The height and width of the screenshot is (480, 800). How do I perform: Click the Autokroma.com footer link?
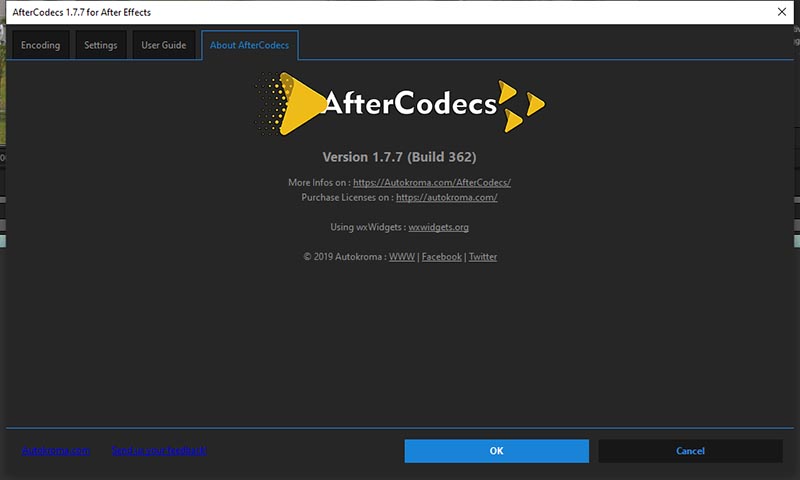coord(56,451)
